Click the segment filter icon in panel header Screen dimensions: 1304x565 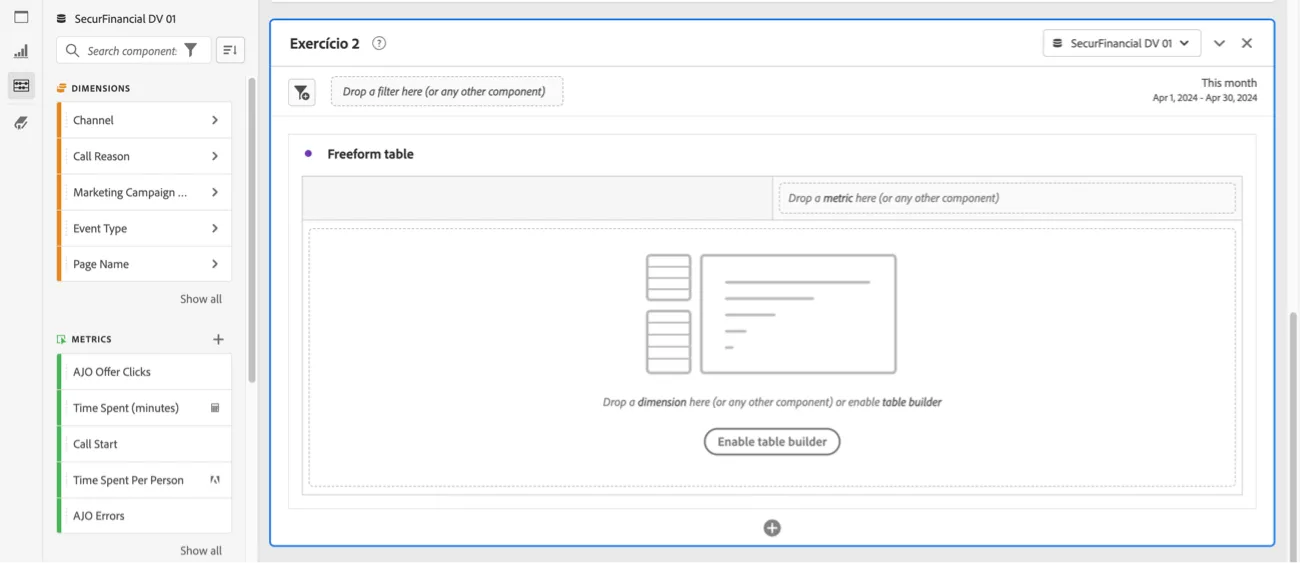tap(302, 92)
